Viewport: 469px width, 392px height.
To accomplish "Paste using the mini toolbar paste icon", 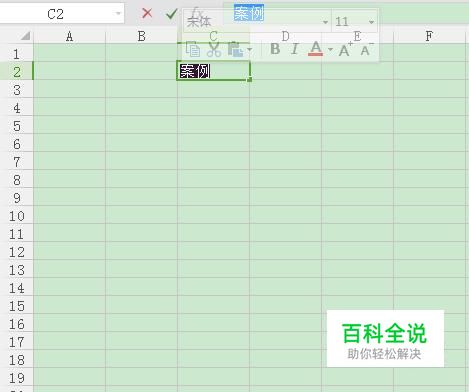I will pyautogui.click(x=235, y=49).
